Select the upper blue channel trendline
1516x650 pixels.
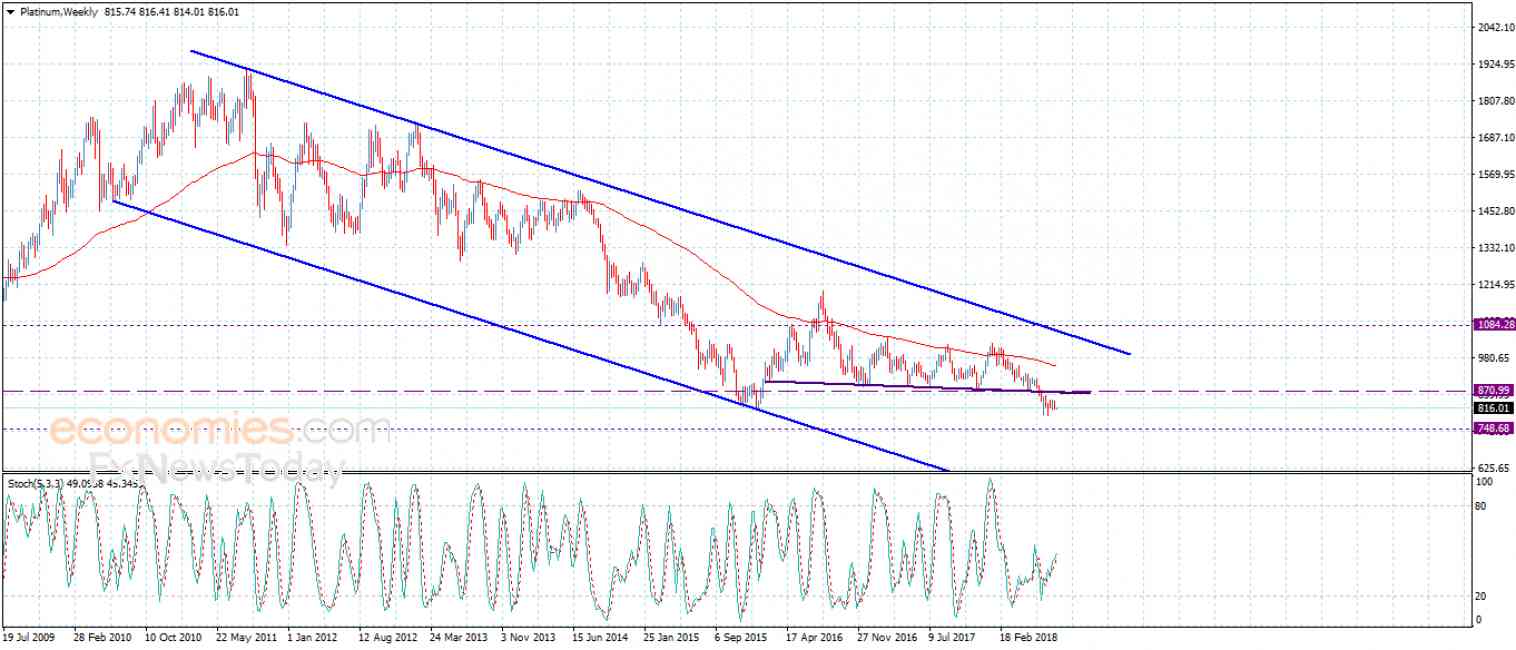[x=660, y=202]
